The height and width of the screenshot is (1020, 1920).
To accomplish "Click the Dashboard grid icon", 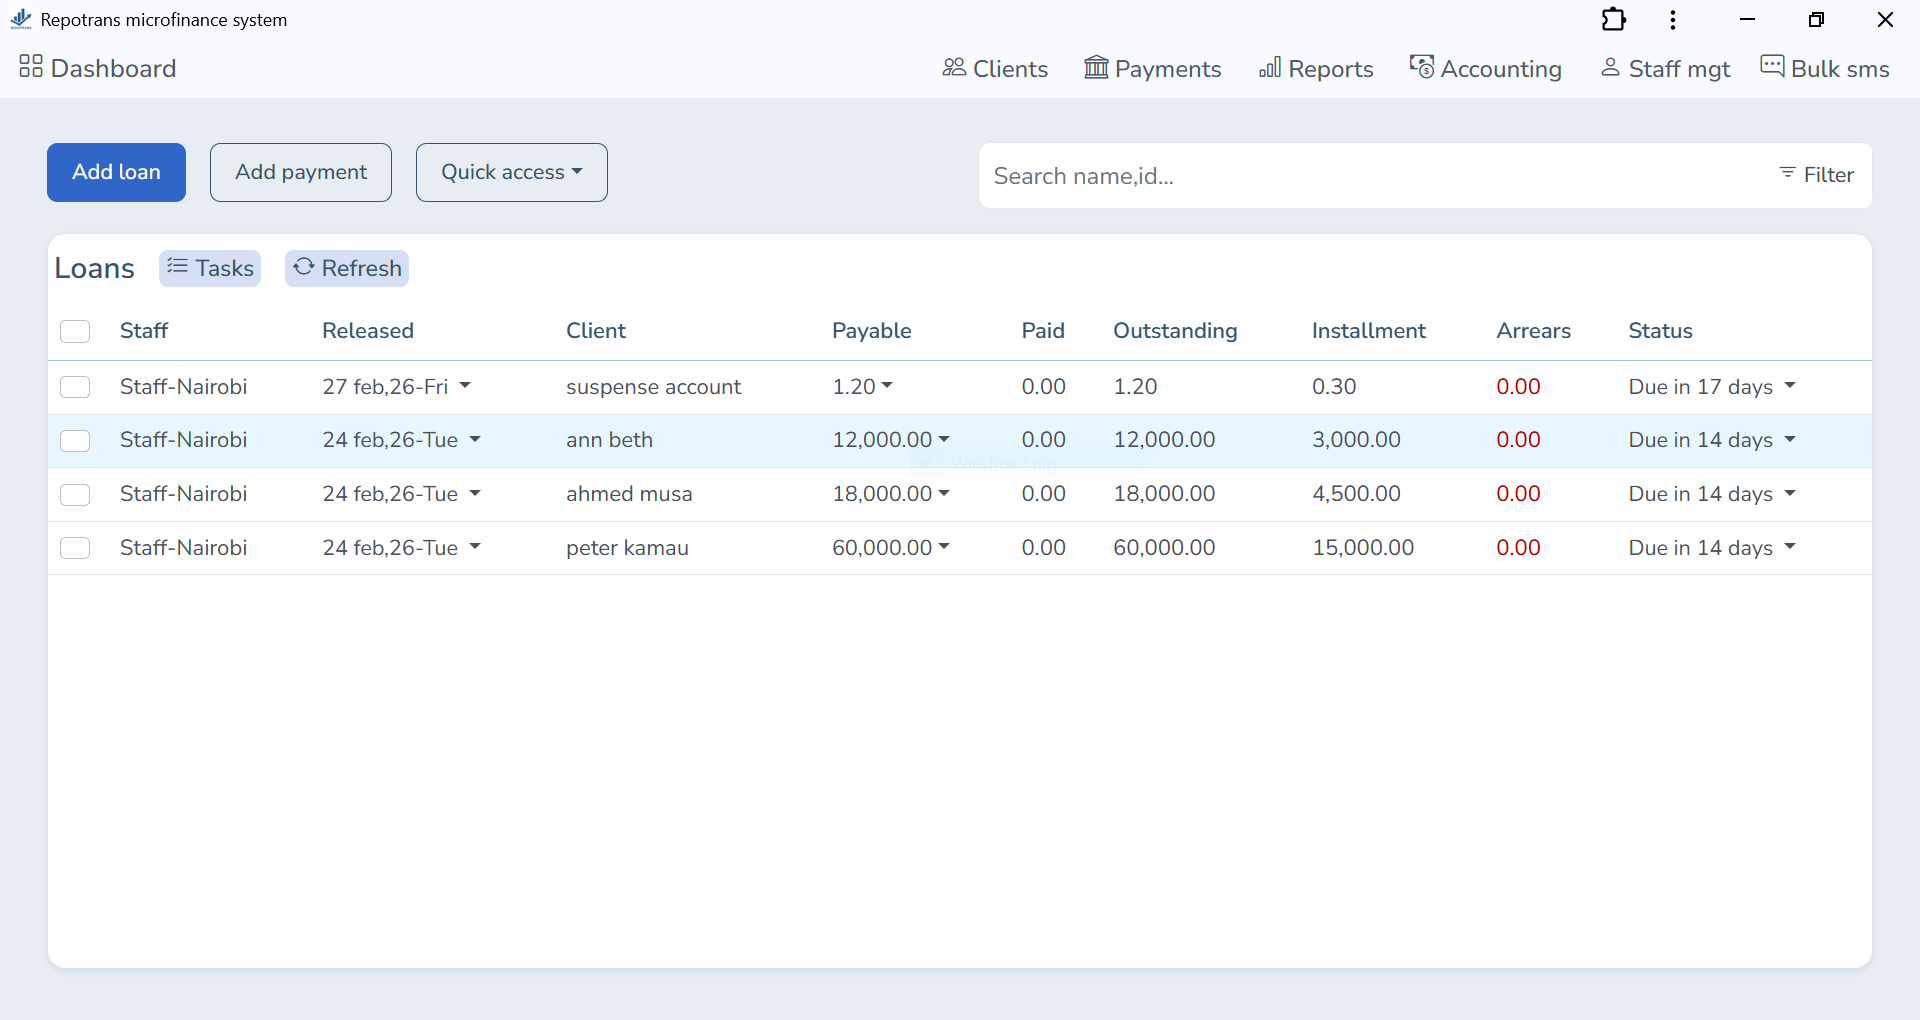I will click(x=29, y=67).
